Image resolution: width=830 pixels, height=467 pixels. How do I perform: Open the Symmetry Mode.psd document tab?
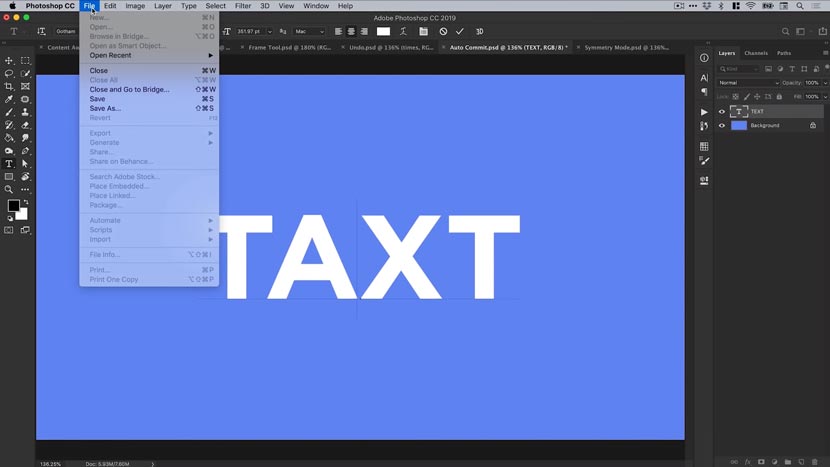625,47
